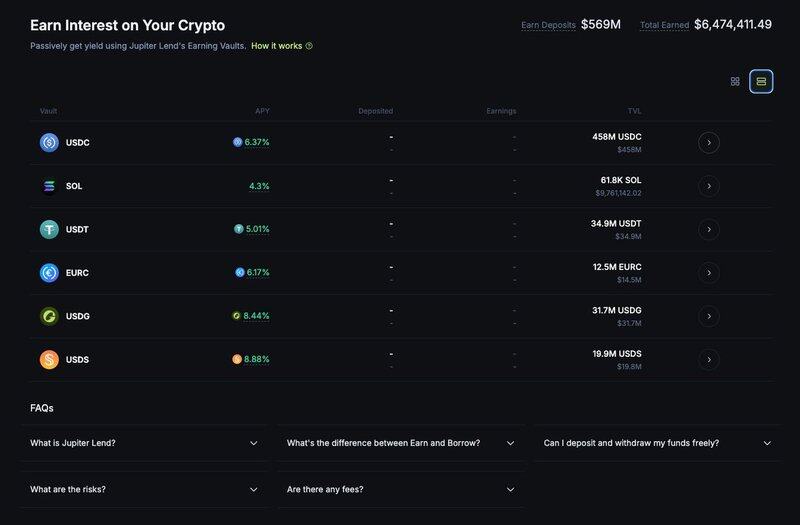Click the EURC euro coin icon
Viewport: 800px width, 525px height.
(49, 272)
